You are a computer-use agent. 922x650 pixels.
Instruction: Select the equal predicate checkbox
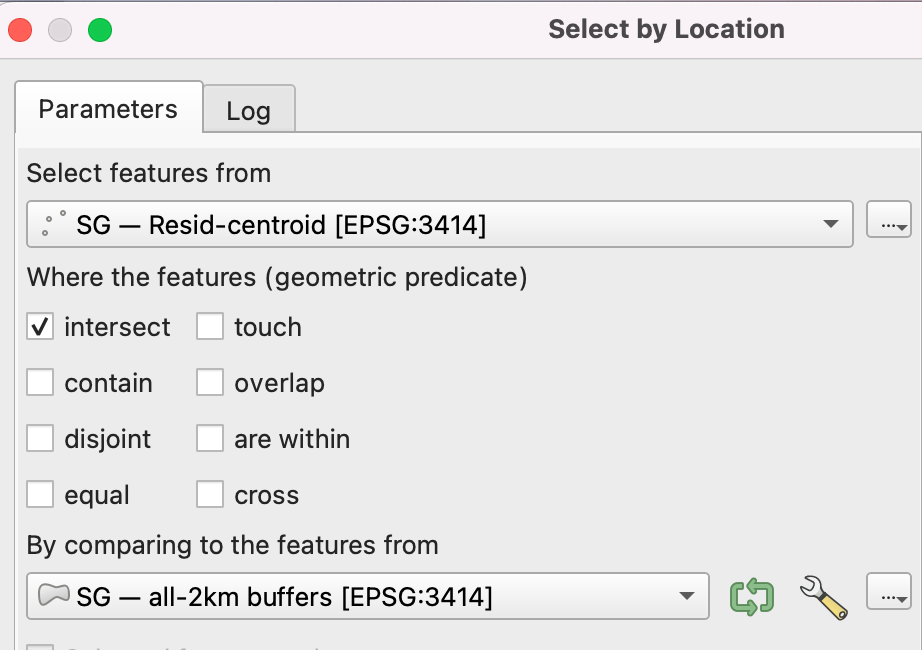(40, 495)
